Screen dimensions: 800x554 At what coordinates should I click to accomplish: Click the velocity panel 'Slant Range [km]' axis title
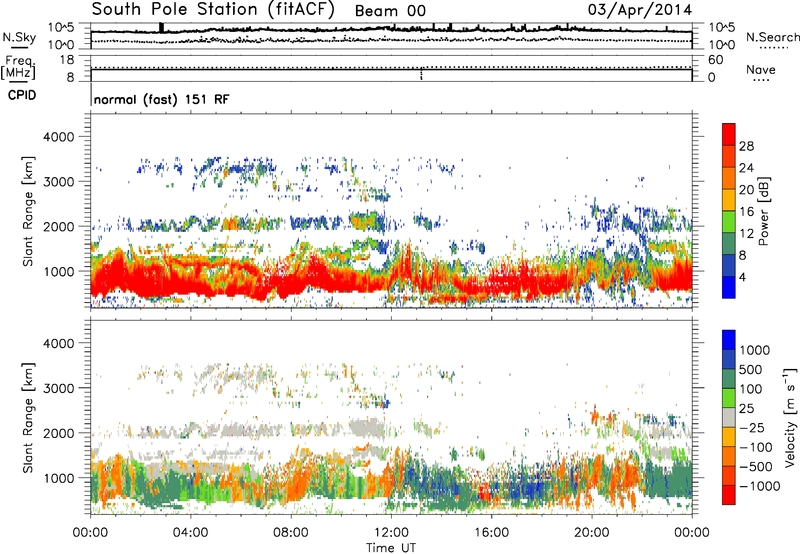(28, 418)
